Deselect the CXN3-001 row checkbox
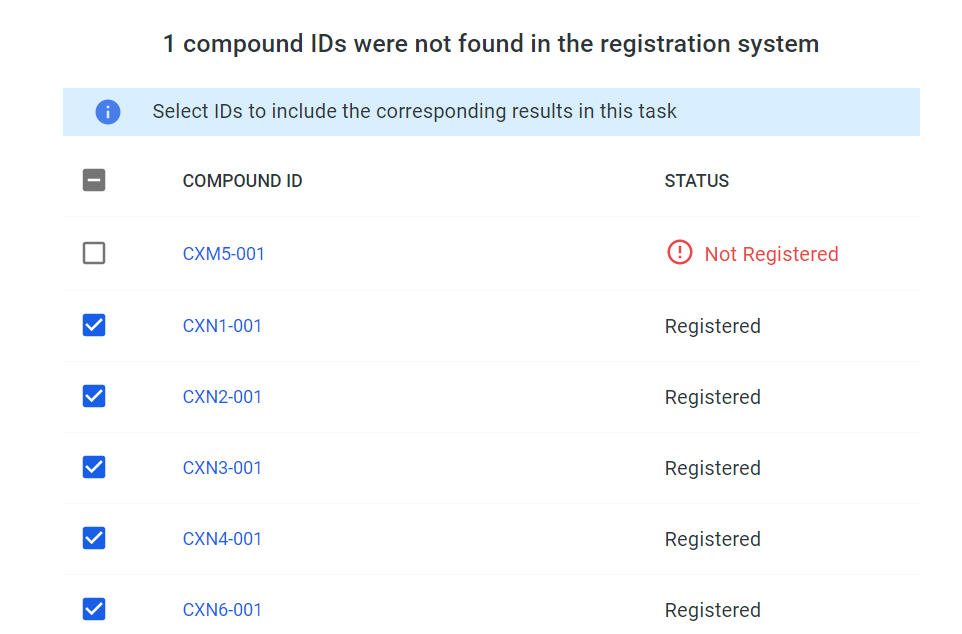This screenshot has width=962, height=634. (x=94, y=467)
